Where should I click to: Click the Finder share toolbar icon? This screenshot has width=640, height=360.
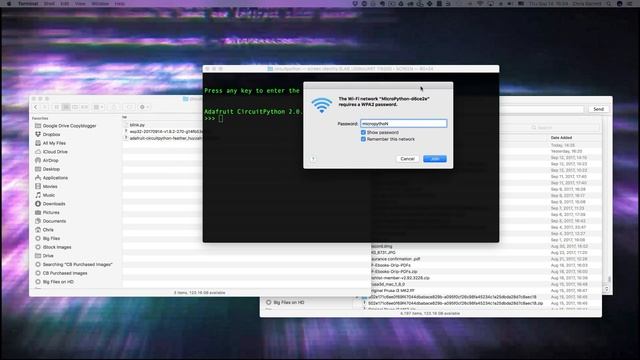pos(114,107)
